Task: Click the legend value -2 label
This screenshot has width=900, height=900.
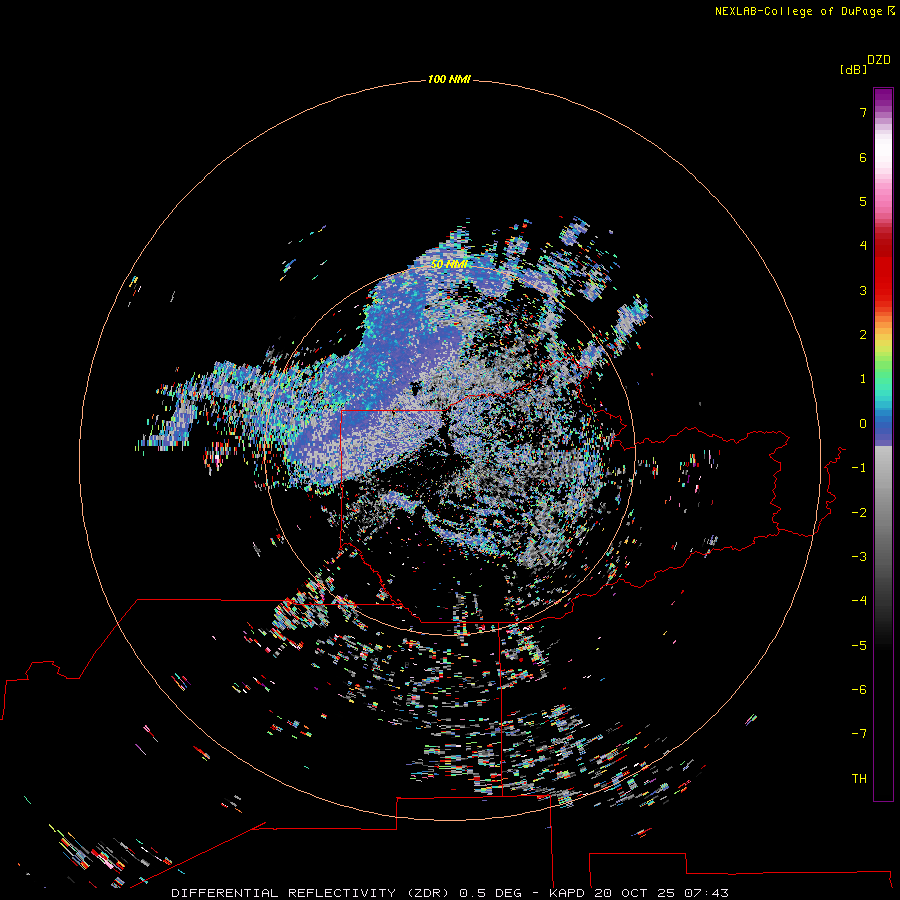Action: click(x=859, y=513)
